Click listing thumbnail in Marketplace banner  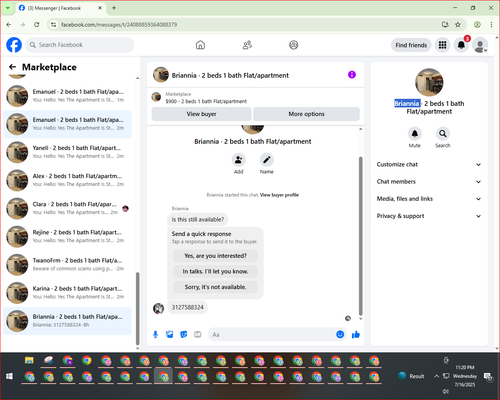click(156, 97)
